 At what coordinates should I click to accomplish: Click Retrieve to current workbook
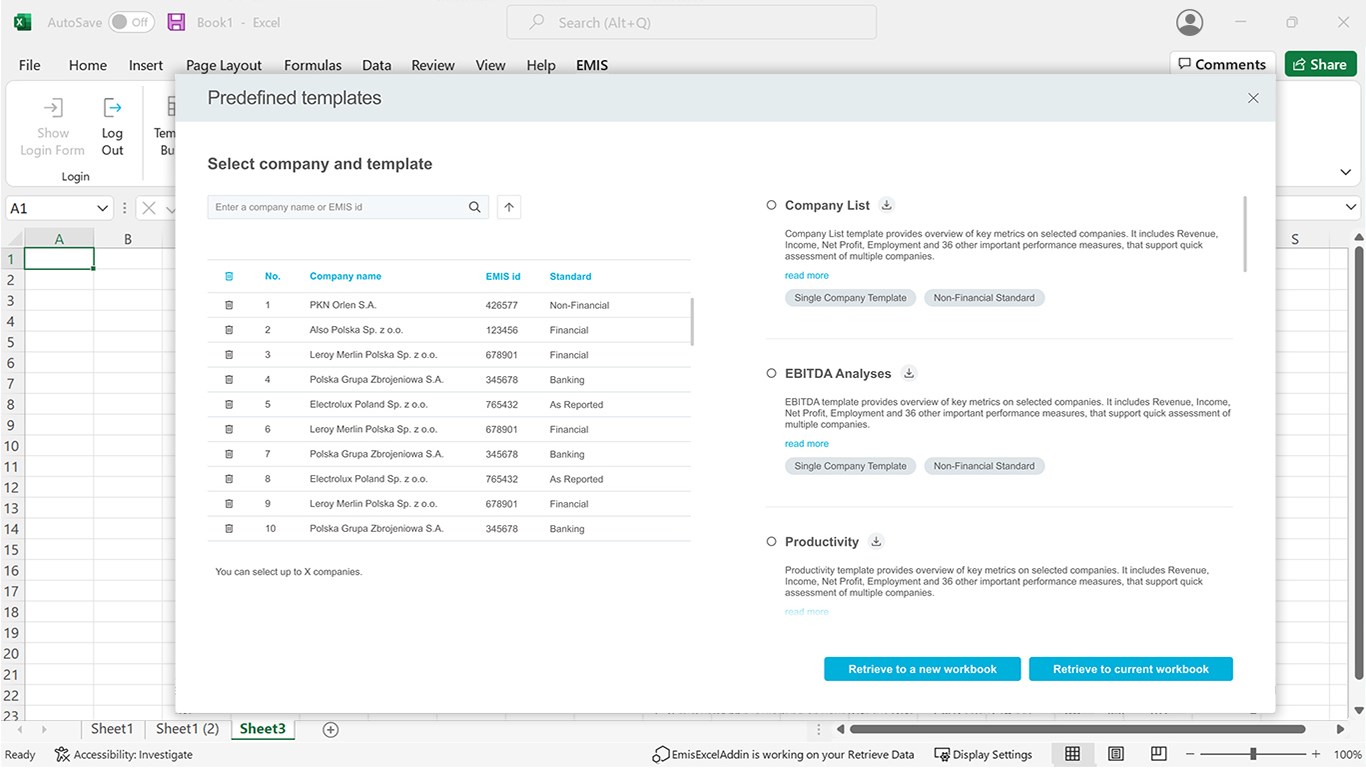pos(1131,669)
